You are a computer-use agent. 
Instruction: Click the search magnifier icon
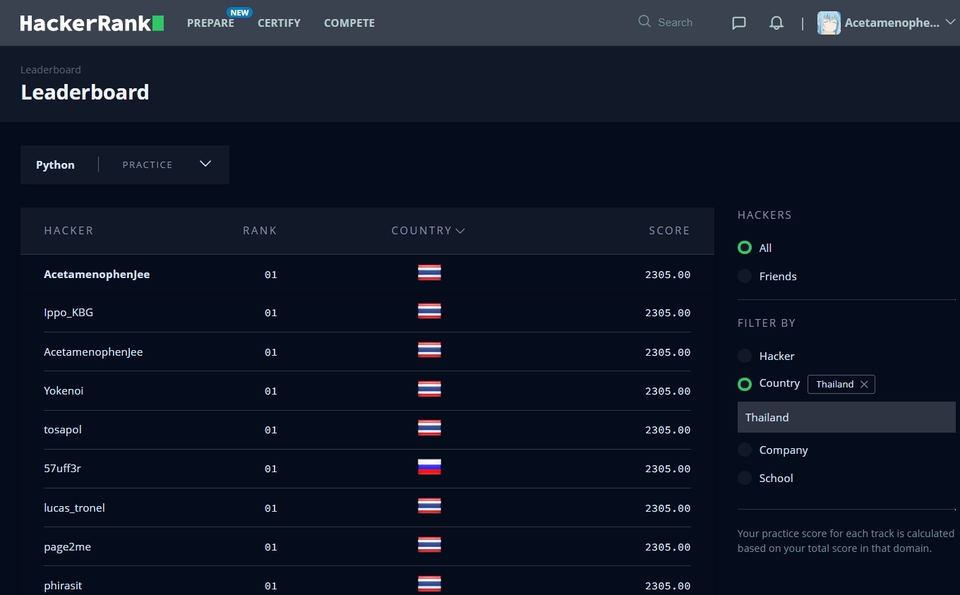click(x=644, y=21)
